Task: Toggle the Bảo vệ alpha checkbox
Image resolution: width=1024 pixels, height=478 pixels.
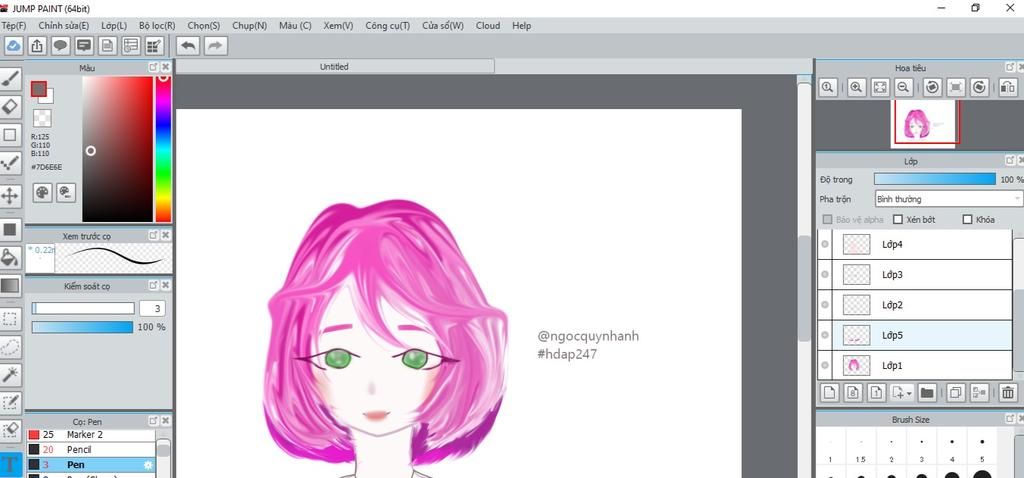Action: click(x=828, y=219)
